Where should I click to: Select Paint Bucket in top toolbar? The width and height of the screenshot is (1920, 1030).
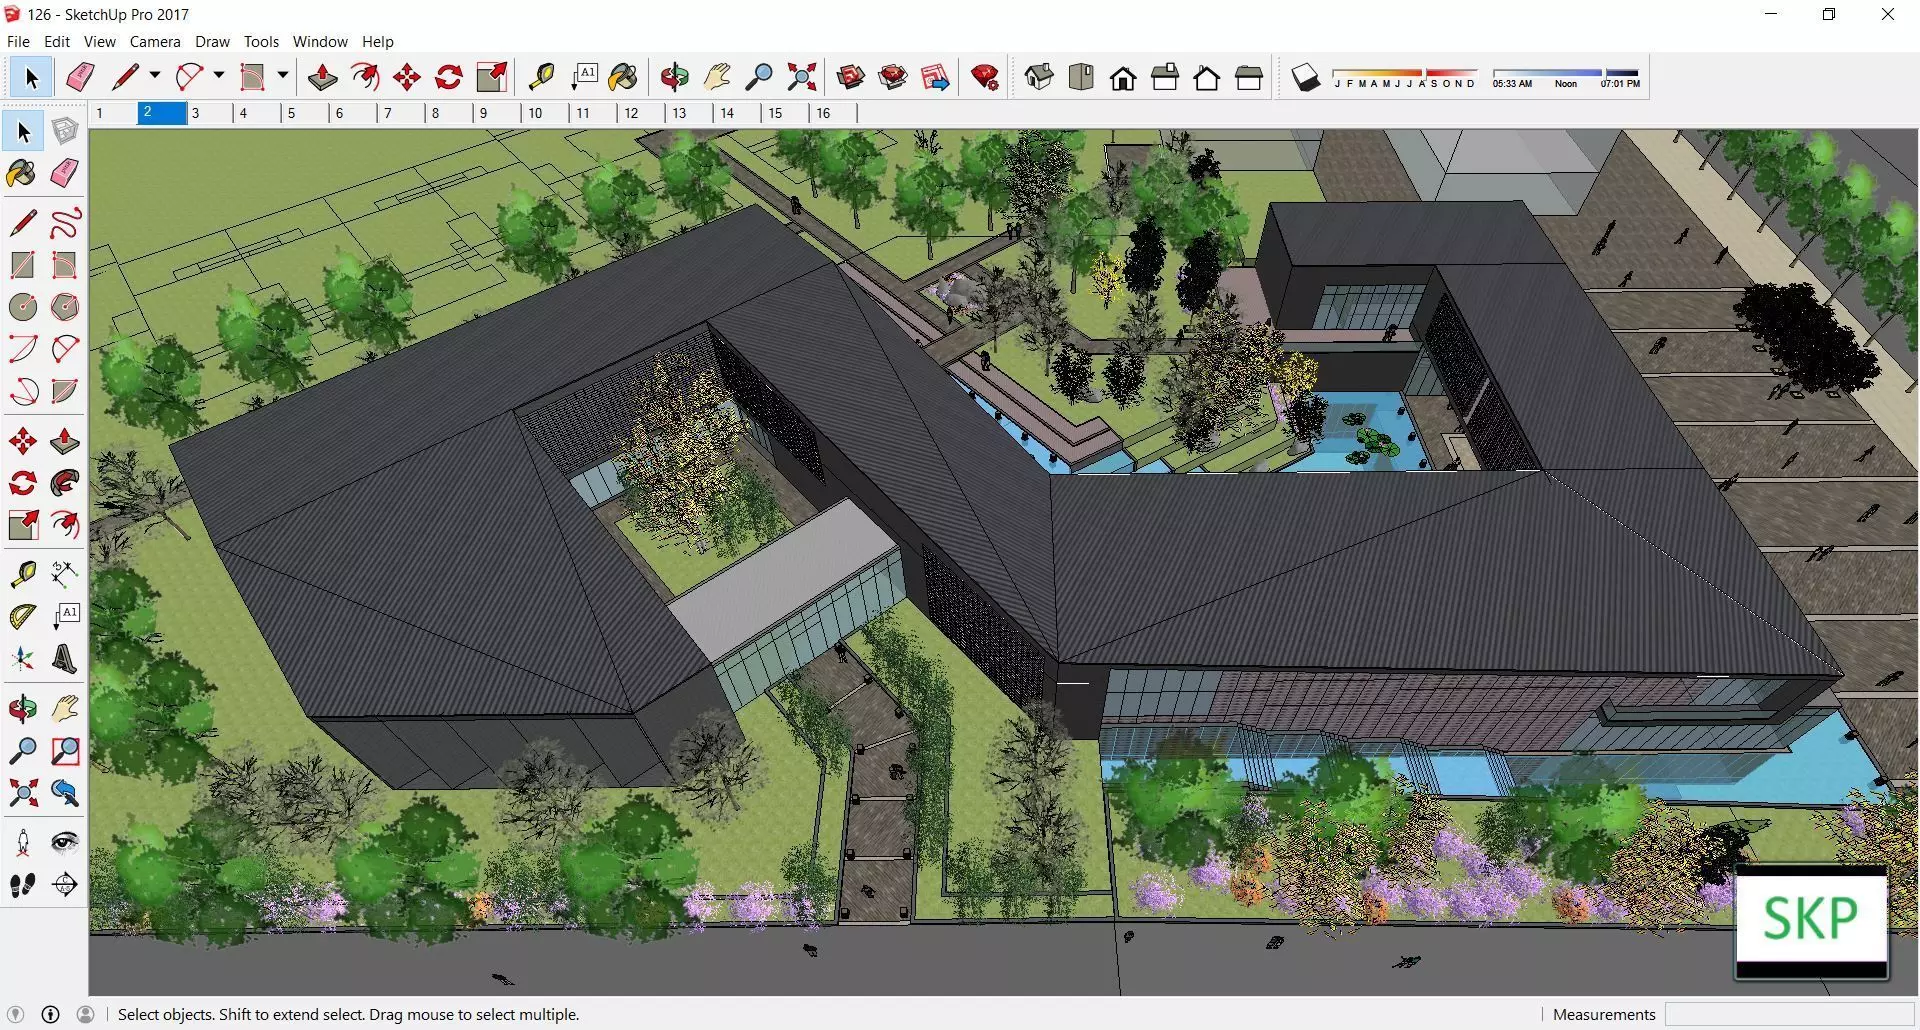[623, 77]
